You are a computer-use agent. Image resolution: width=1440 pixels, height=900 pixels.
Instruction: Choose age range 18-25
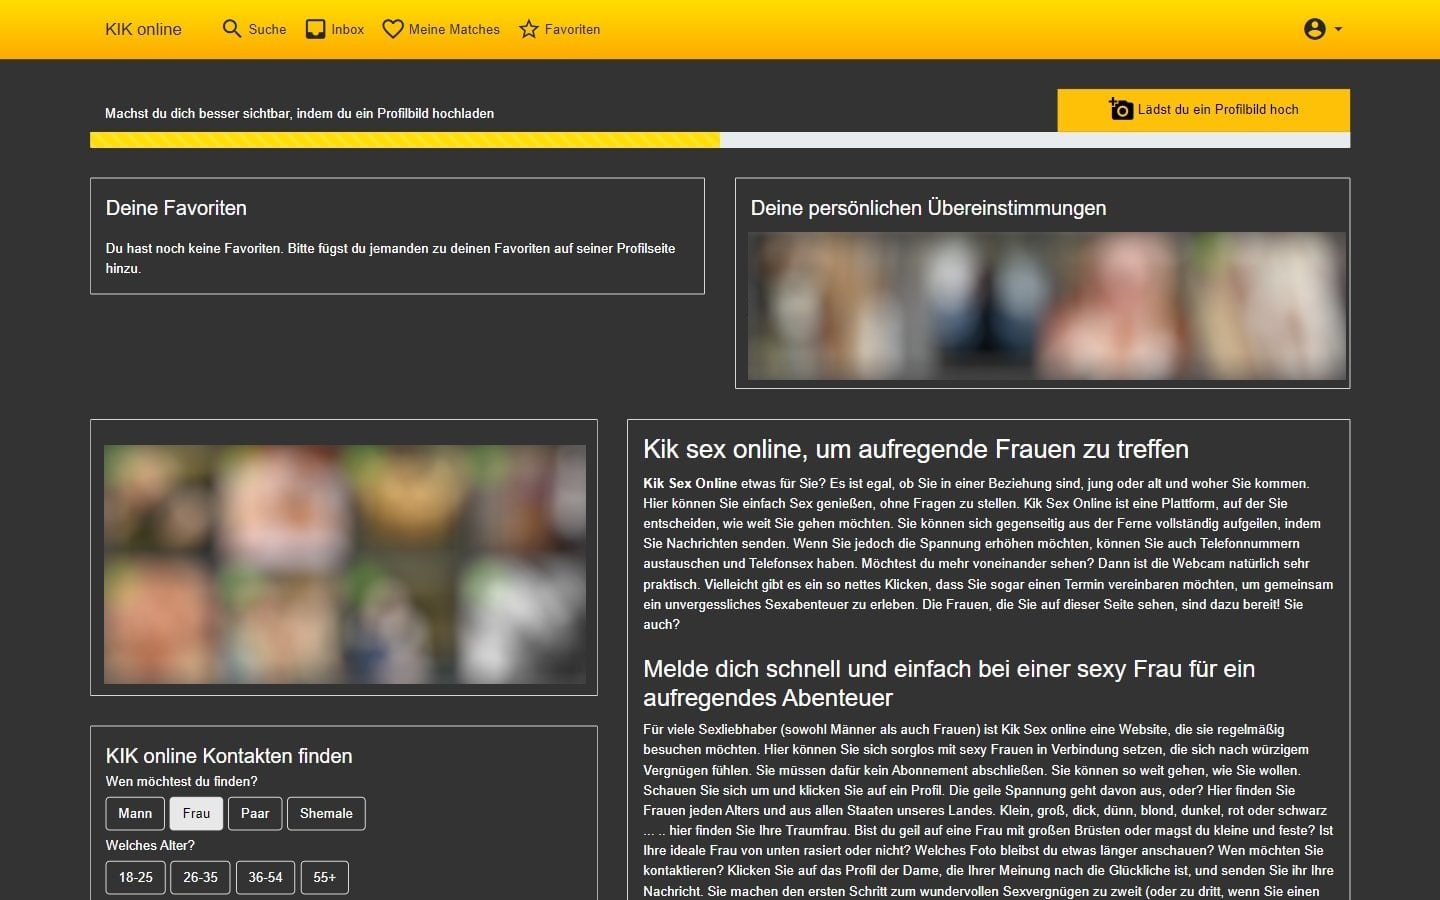tap(136, 877)
